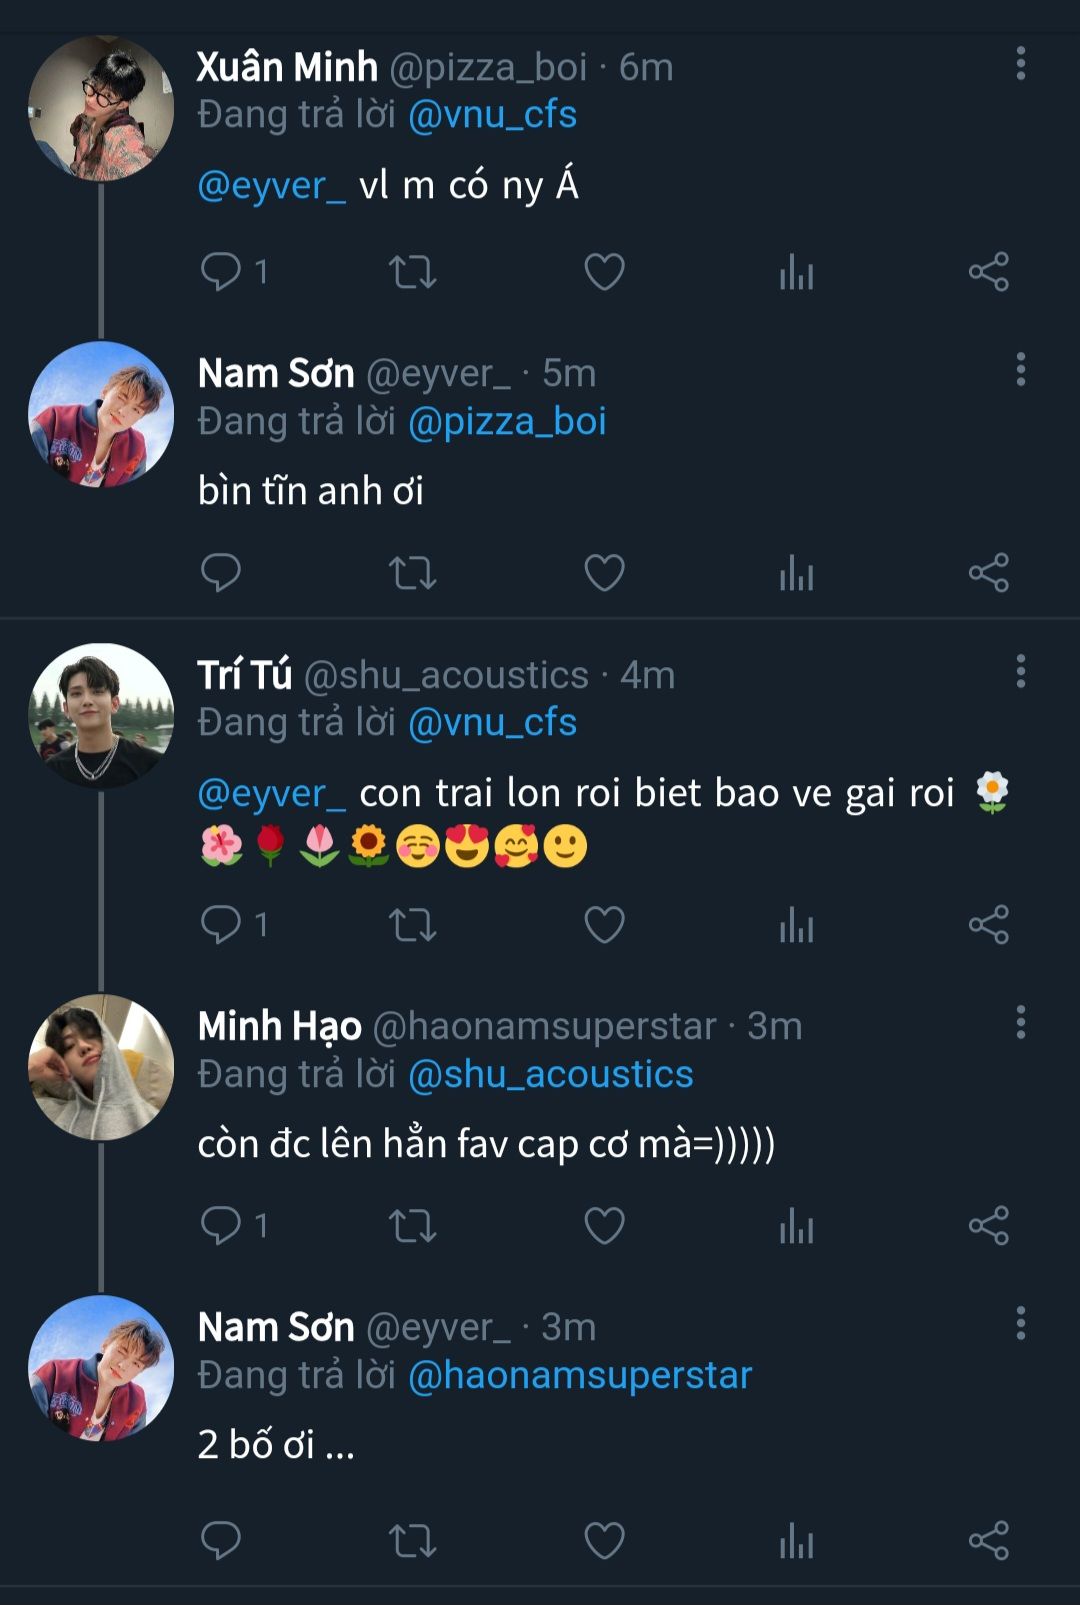Like Trí Tú's tweet

[604, 925]
